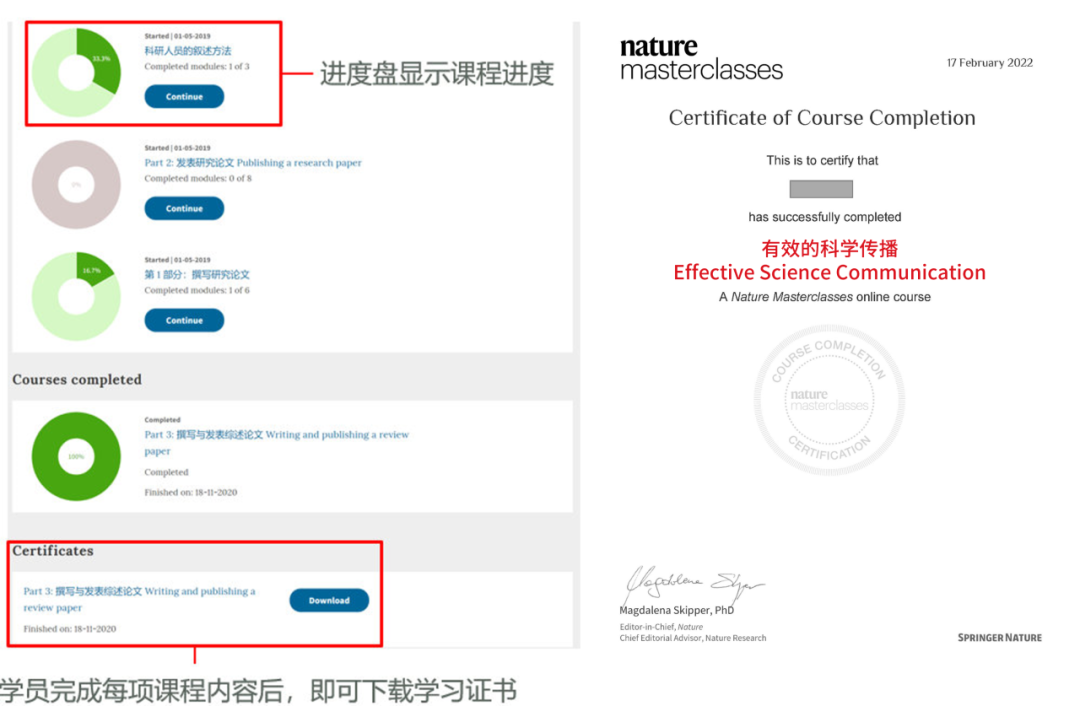The image size is (1080, 706).
Task: Click 'A Nature Masterclasses online course' text
Action: pos(825,297)
